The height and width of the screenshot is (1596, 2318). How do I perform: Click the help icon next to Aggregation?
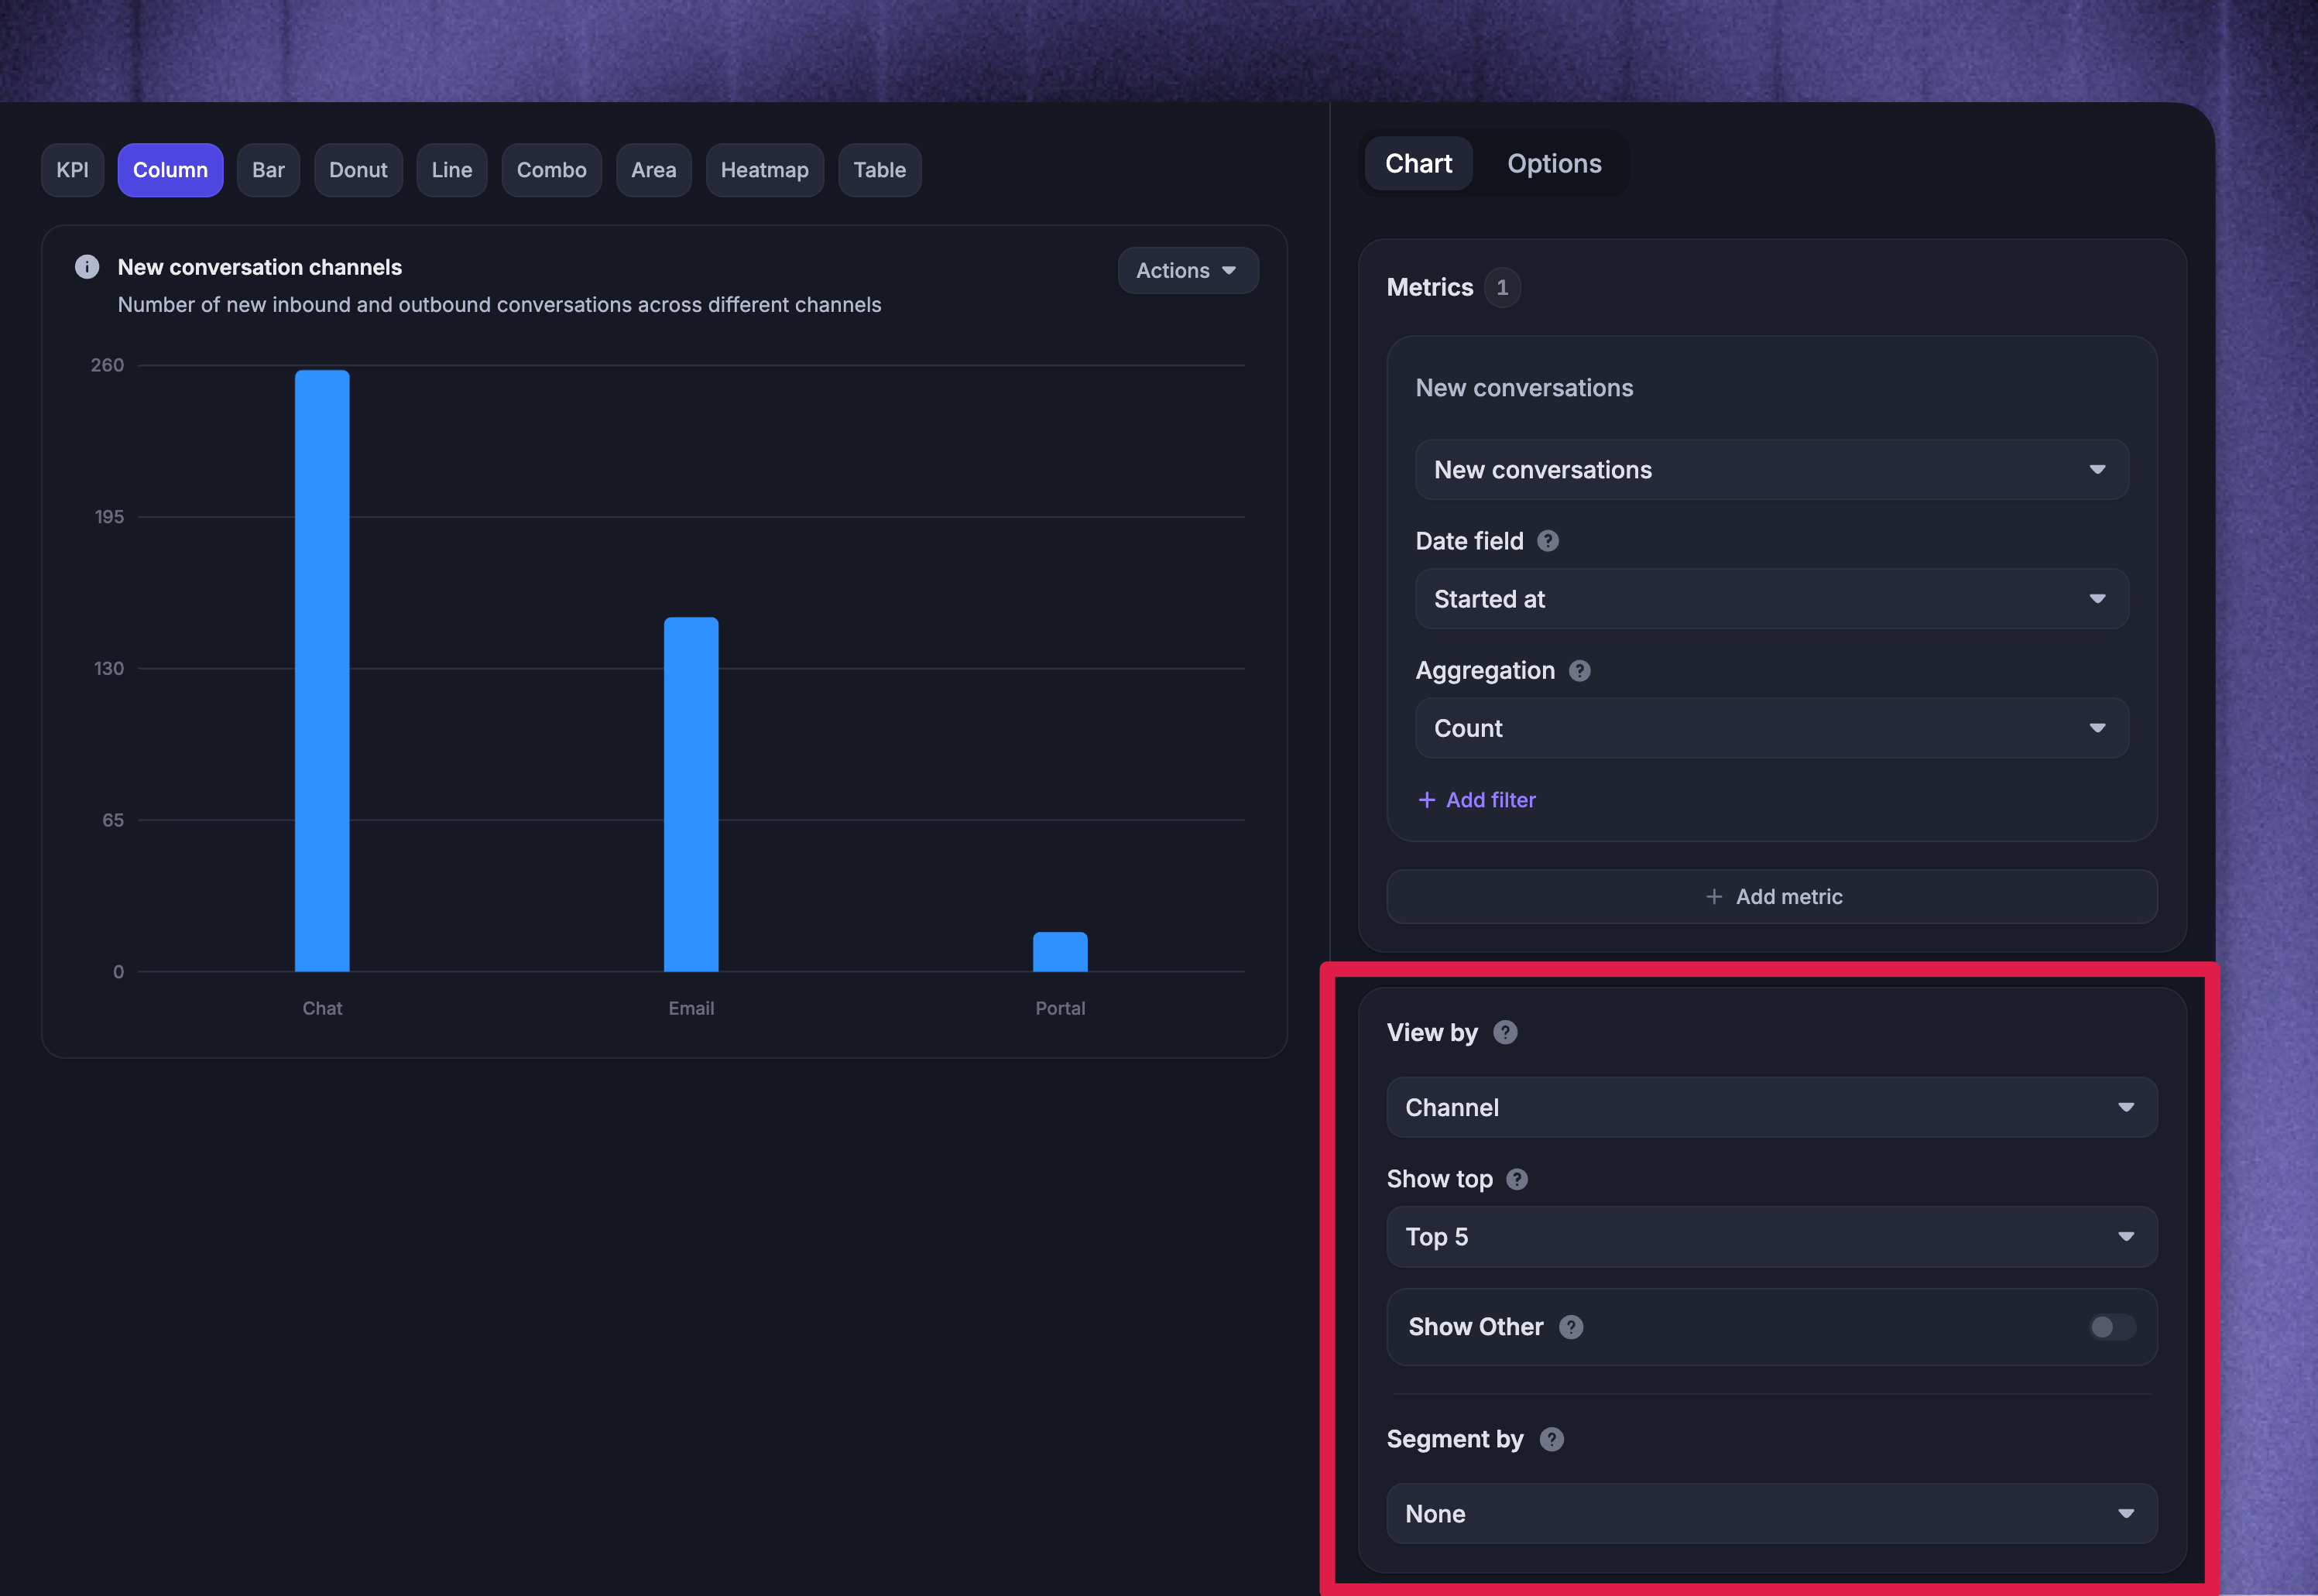pyautogui.click(x=1580, y=671)
